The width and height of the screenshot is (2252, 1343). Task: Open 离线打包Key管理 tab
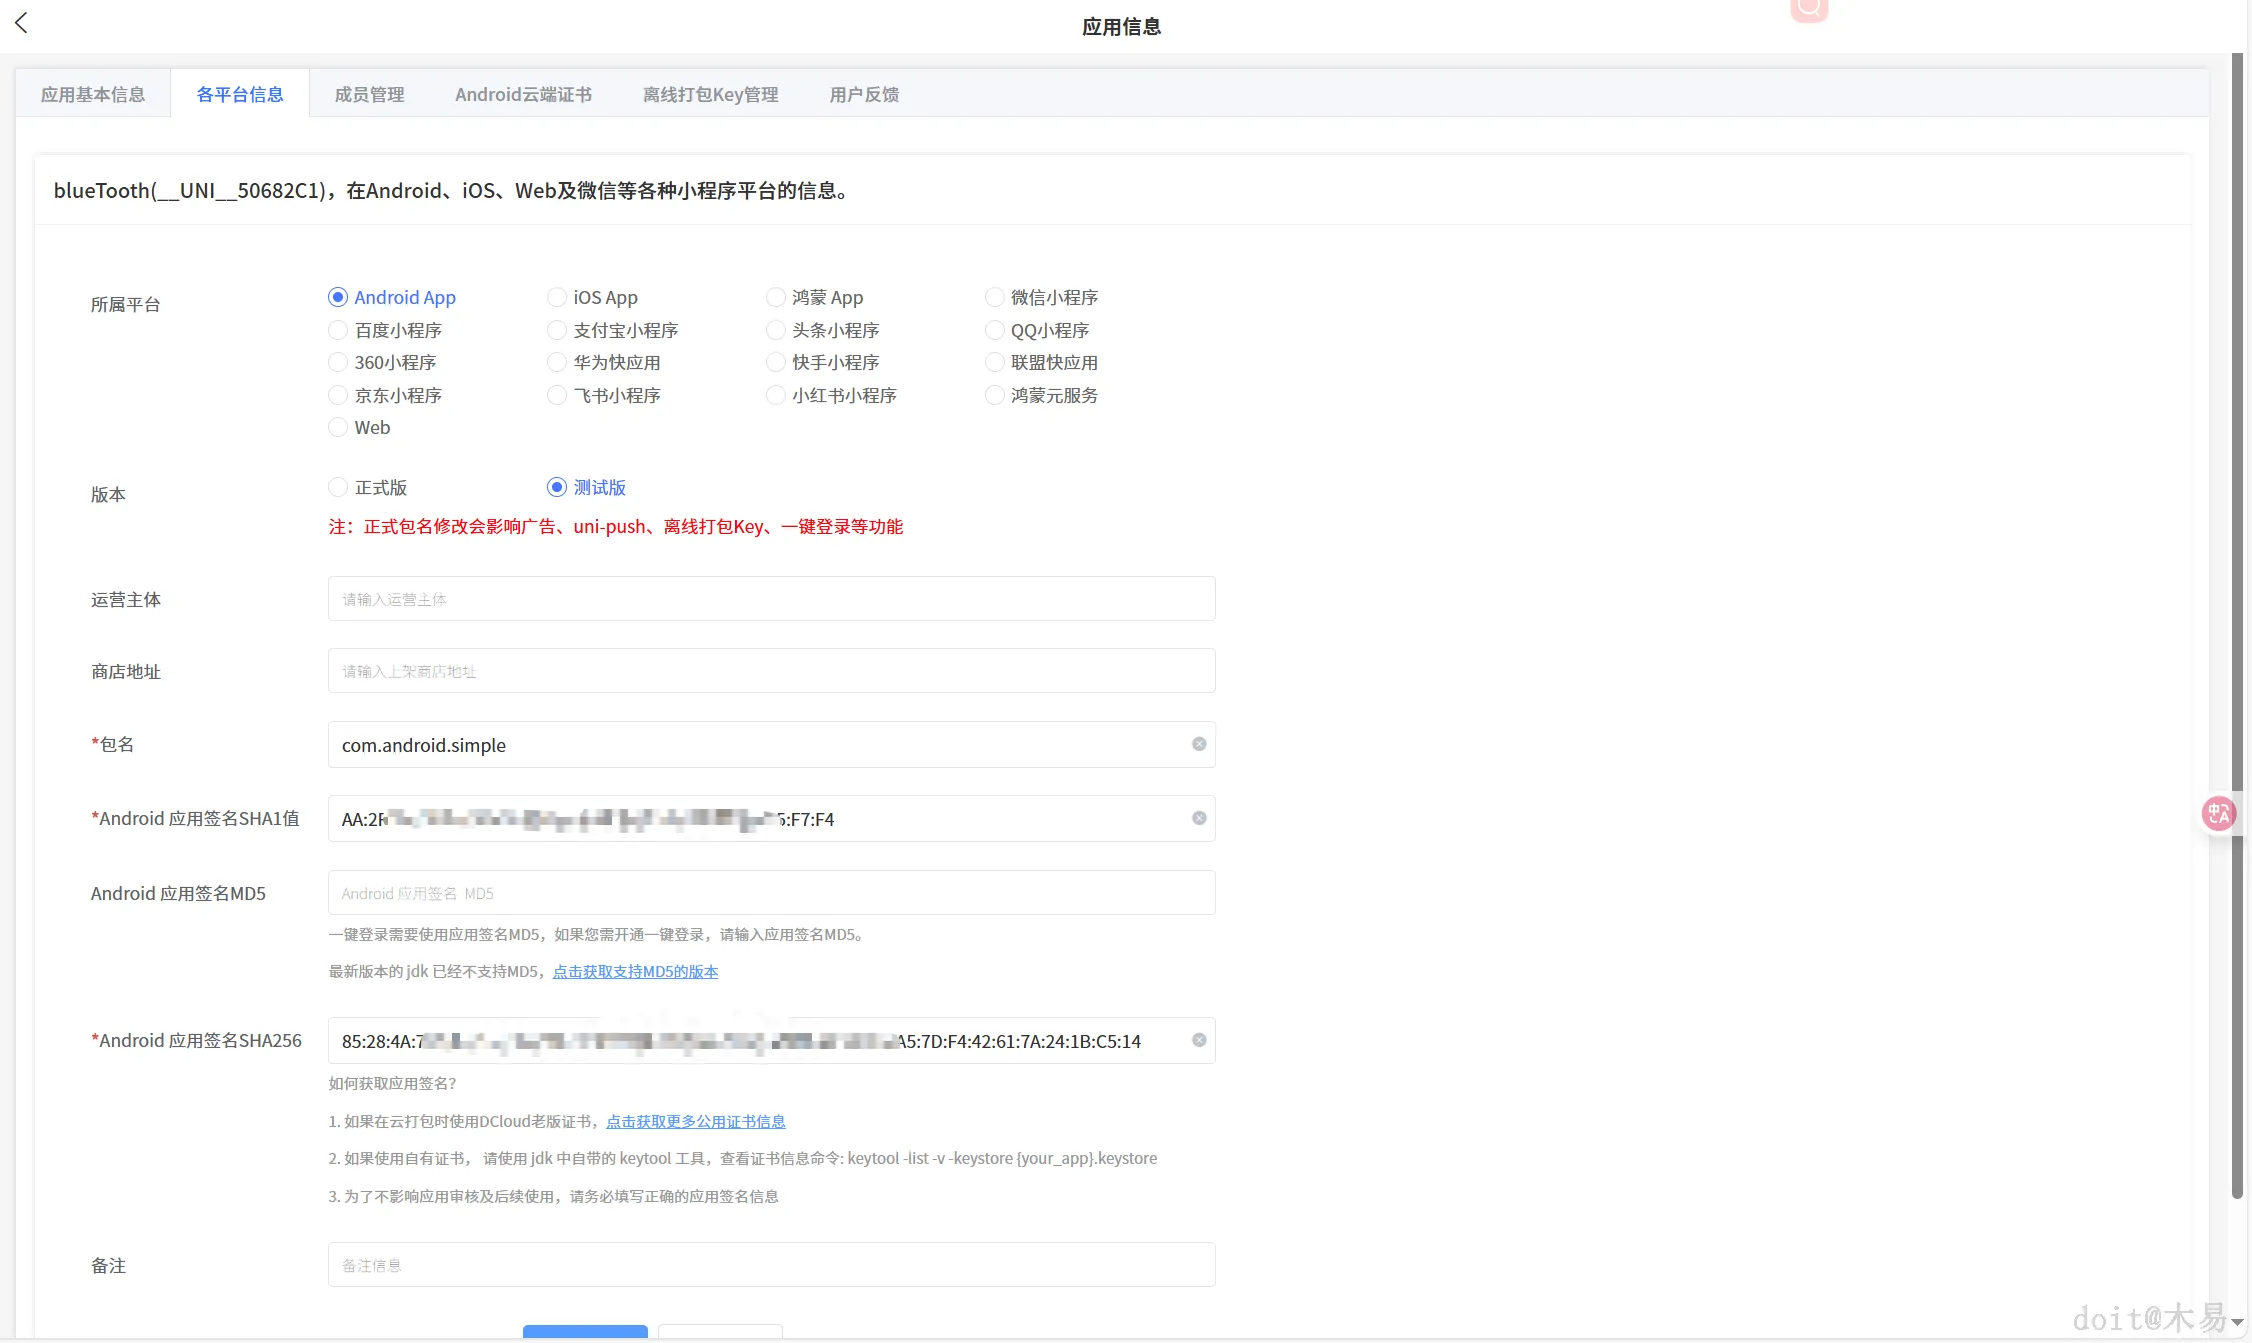coord(710,94)
